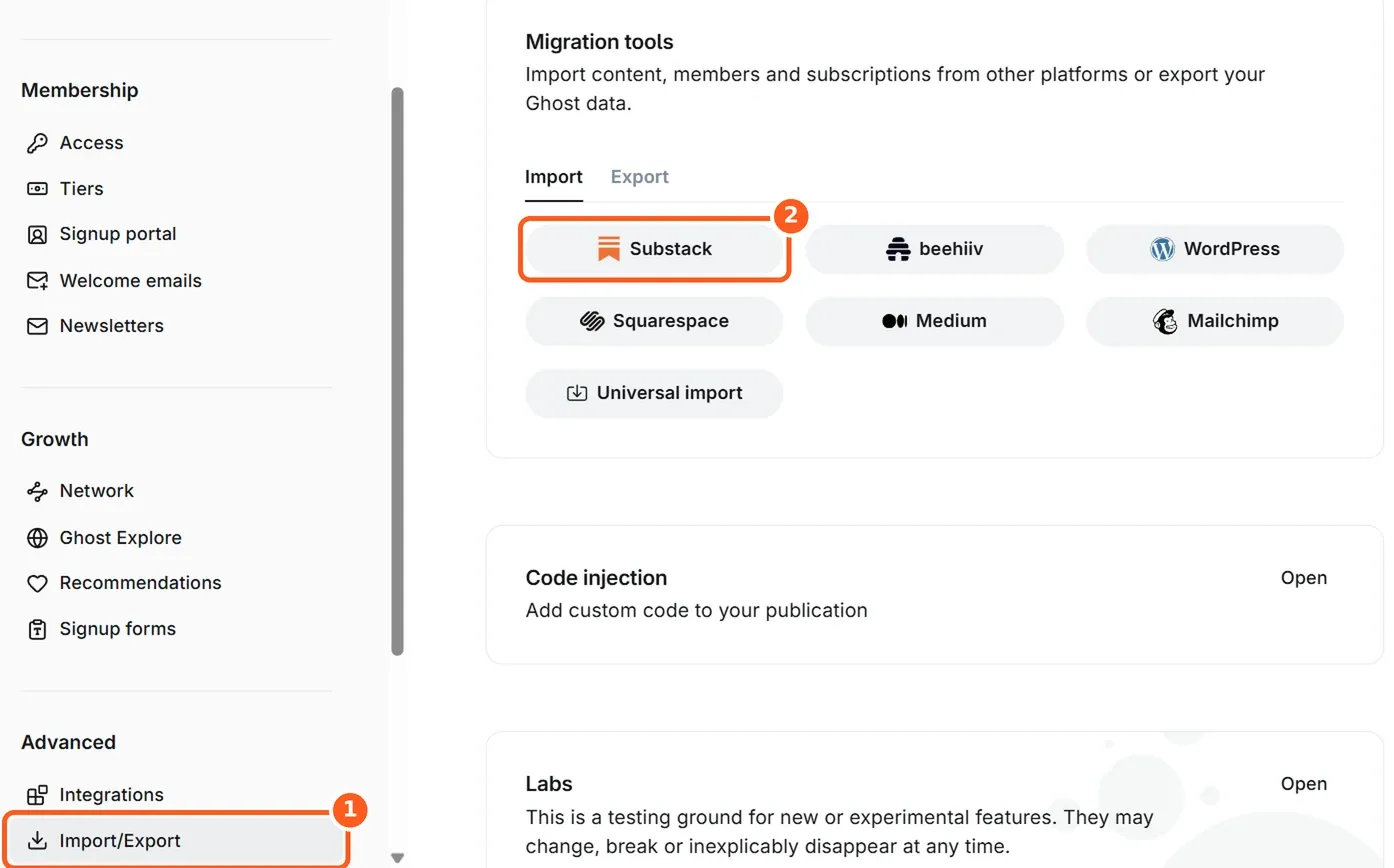Switch to the Import tab
Viewport: 1394px width, 868px height.
tap(554, 177)
